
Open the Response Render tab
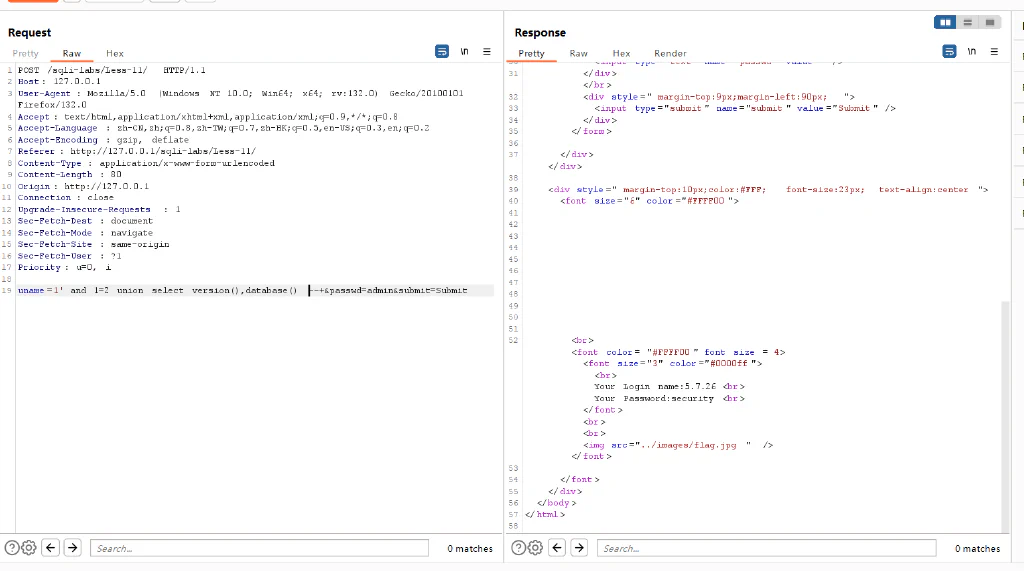tap(670, 54)
